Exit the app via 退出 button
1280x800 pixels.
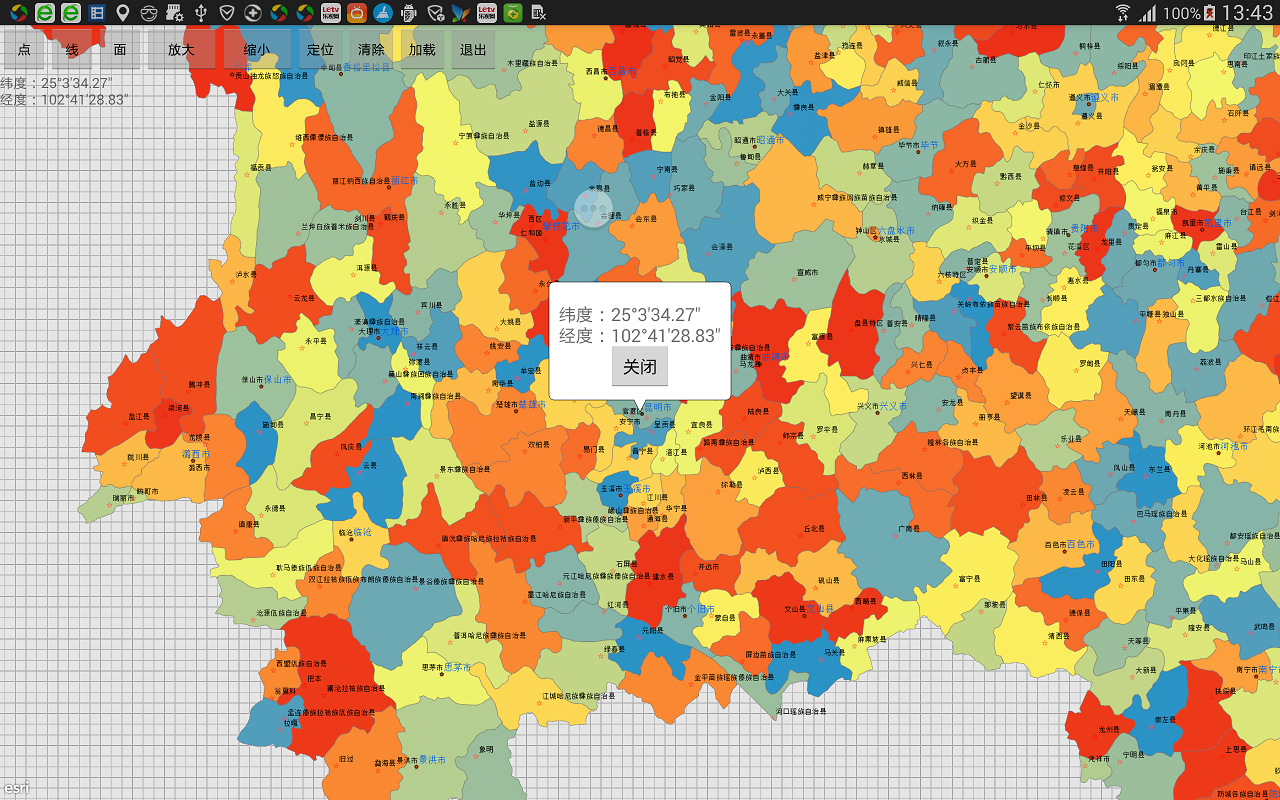473,50
